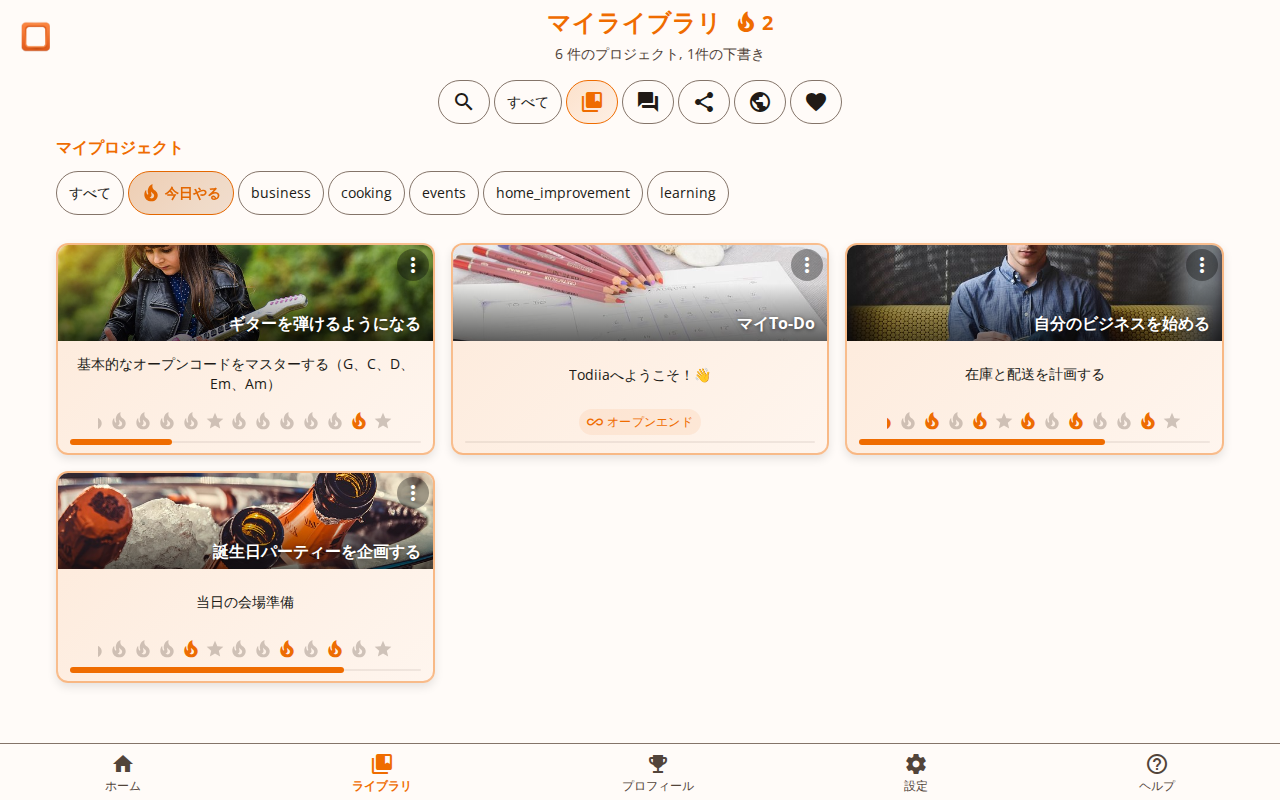Toggle the 今日やる filter chip
This screenshot has height=800, width=1280.
(181, 193)
